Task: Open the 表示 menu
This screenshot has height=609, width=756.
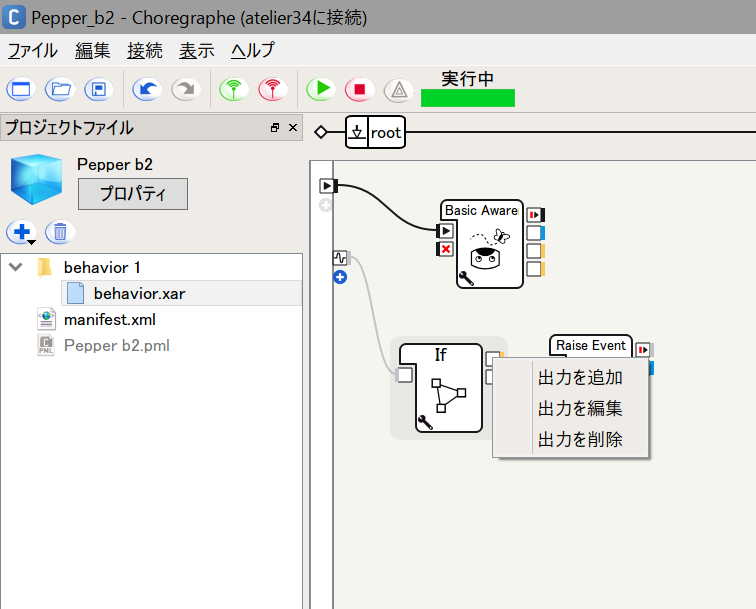Action: pos(197,50)
